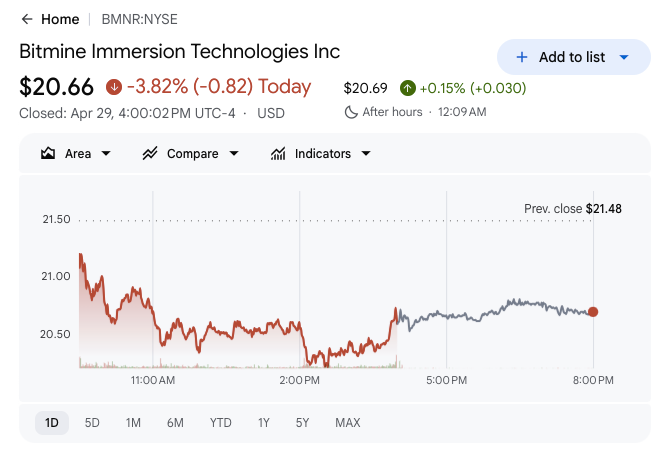
Task: Expand the Area chart type dropdown arrow
Action: [106, 154]
